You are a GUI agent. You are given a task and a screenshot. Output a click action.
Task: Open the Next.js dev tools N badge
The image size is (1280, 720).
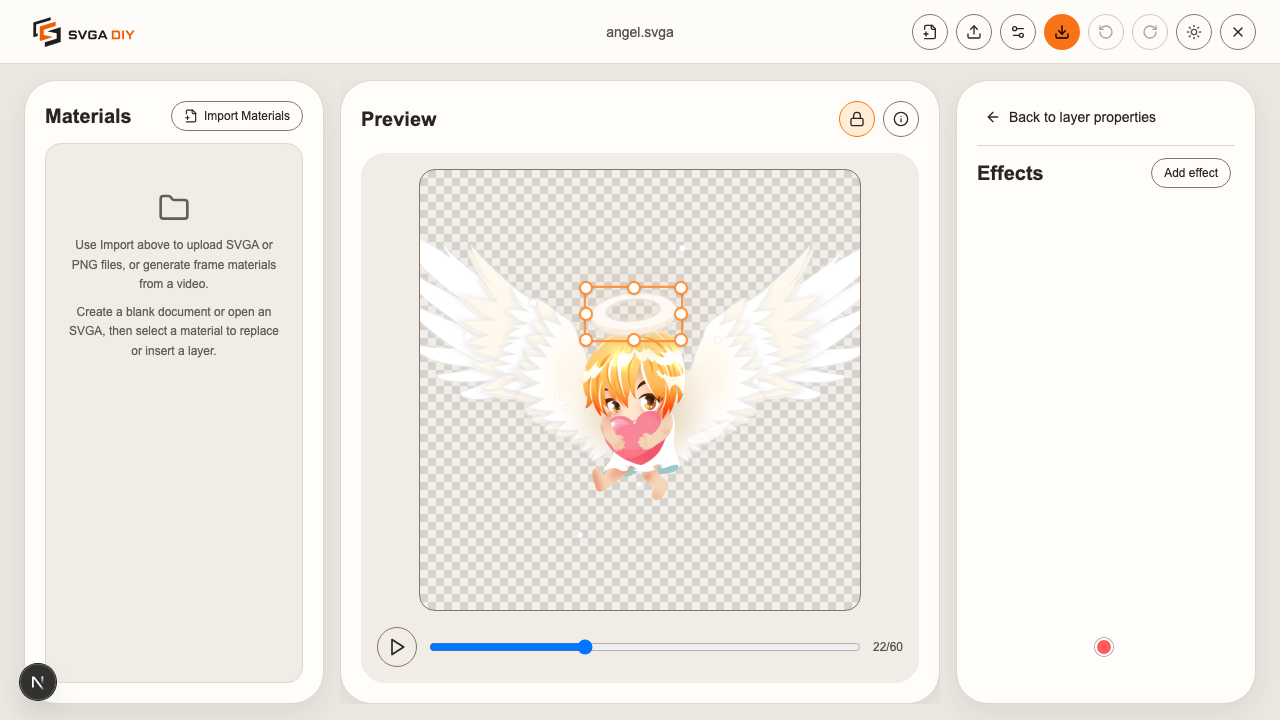click(38, 682)
